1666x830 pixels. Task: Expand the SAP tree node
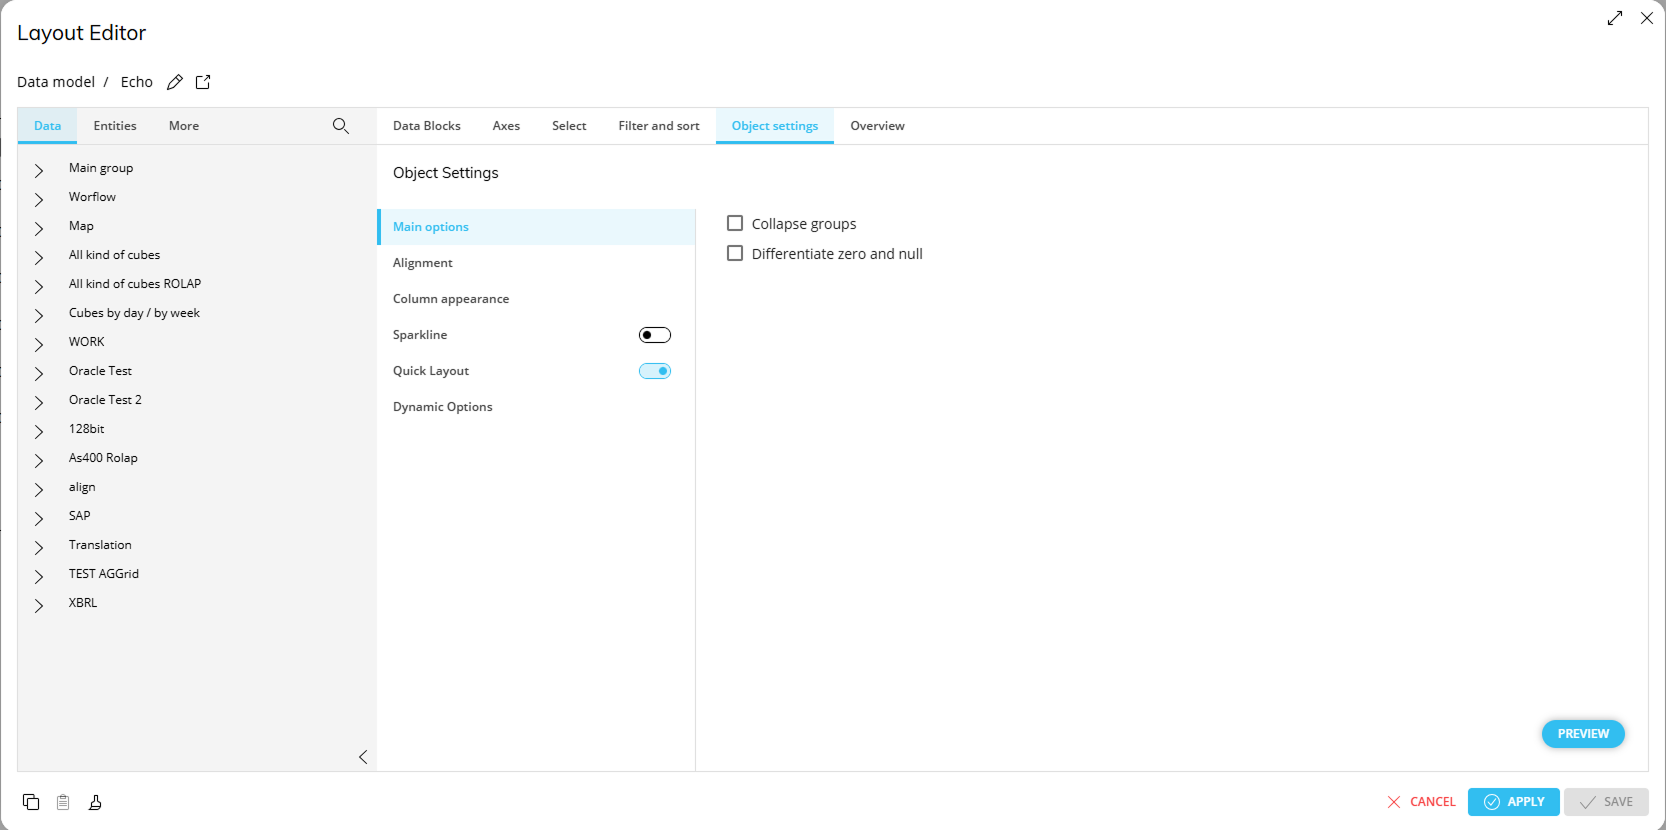point(39,518)
